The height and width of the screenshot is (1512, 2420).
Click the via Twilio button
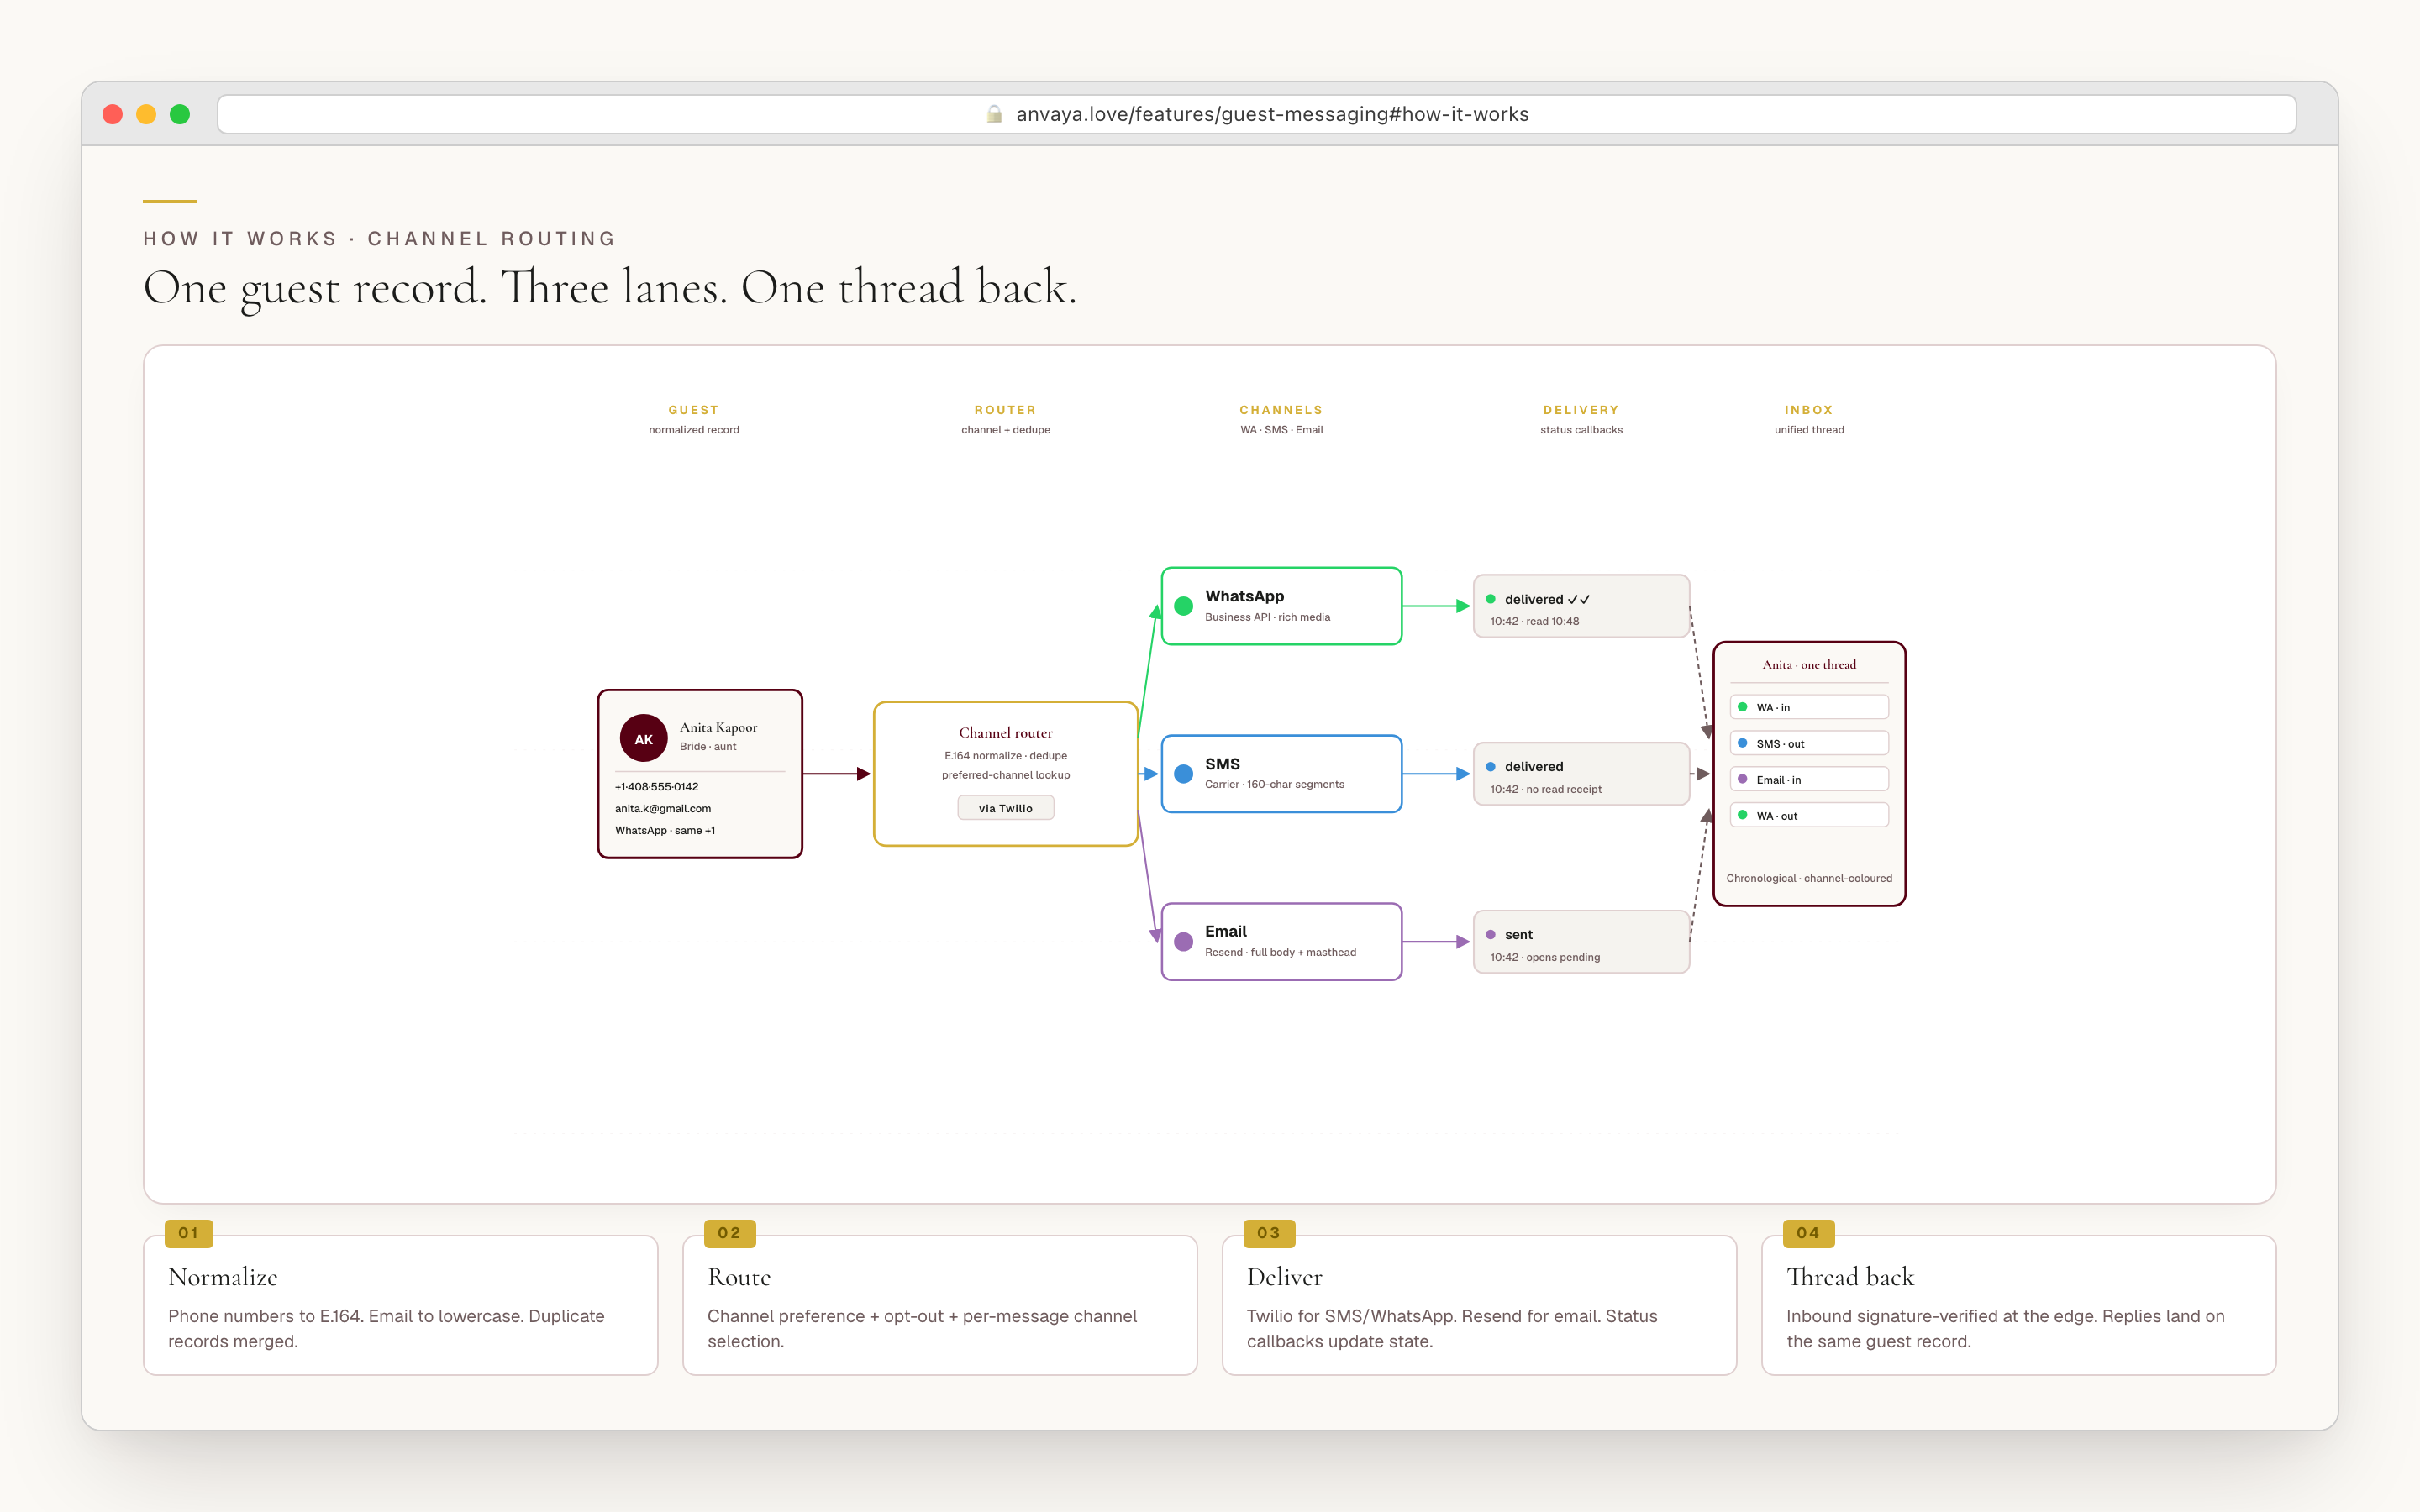point(1005,808)
